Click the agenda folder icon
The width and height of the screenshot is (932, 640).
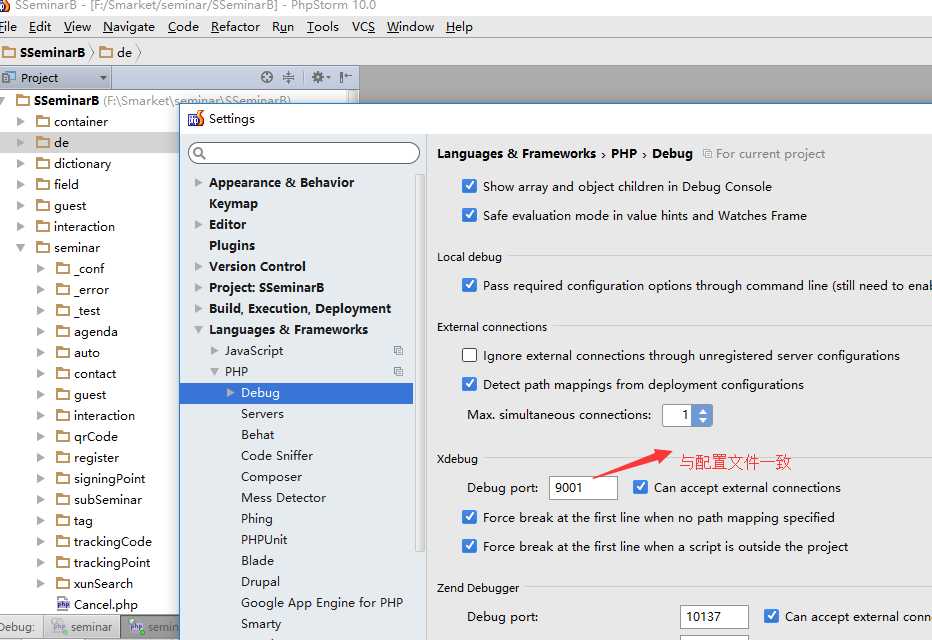coord(62,332)
